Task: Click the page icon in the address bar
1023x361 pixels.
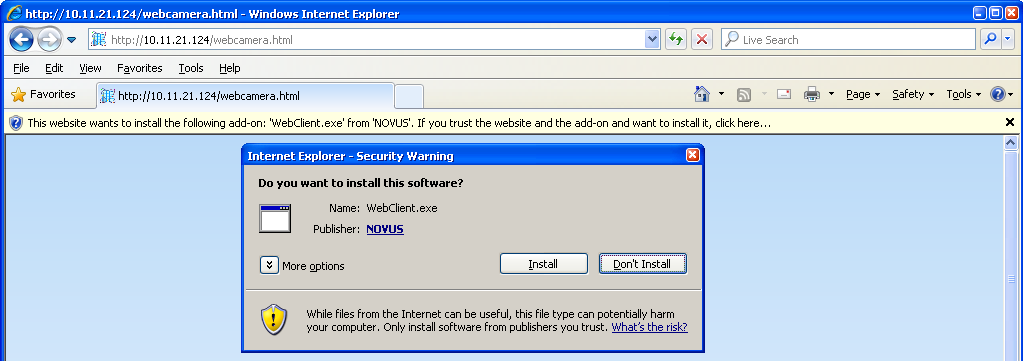Action: 99,40
